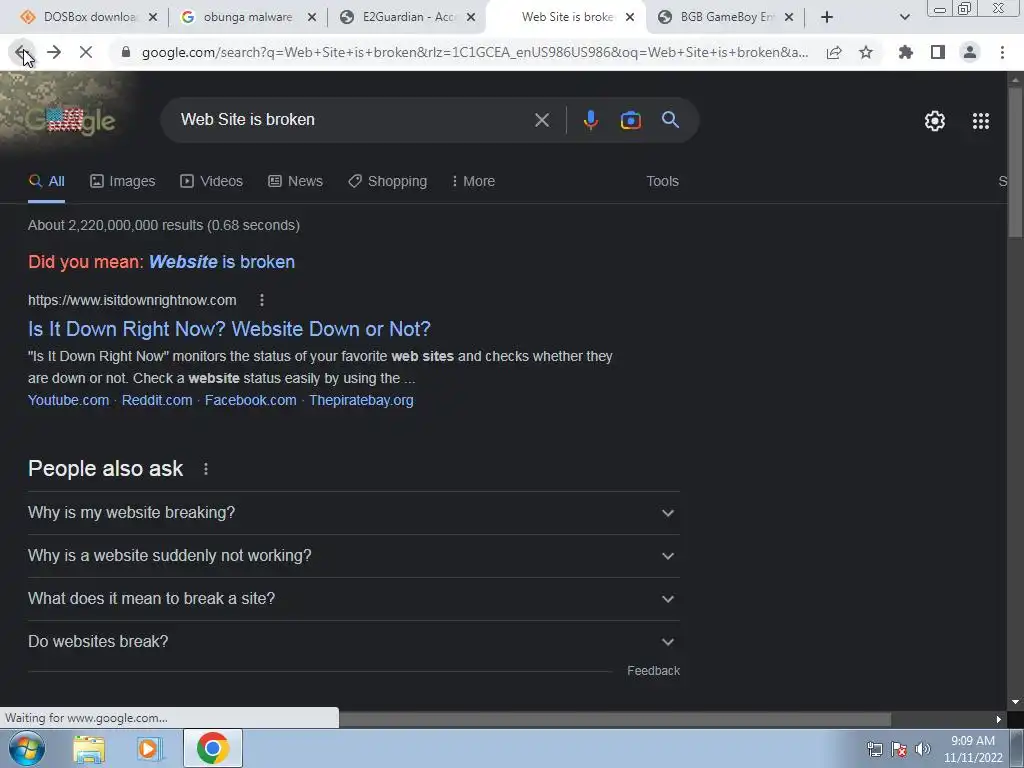Image resolution: width=1024 pixels, height=768 pixels.
Task: Click the 'Website is broken' suggestion
Action: click(222, 262)
